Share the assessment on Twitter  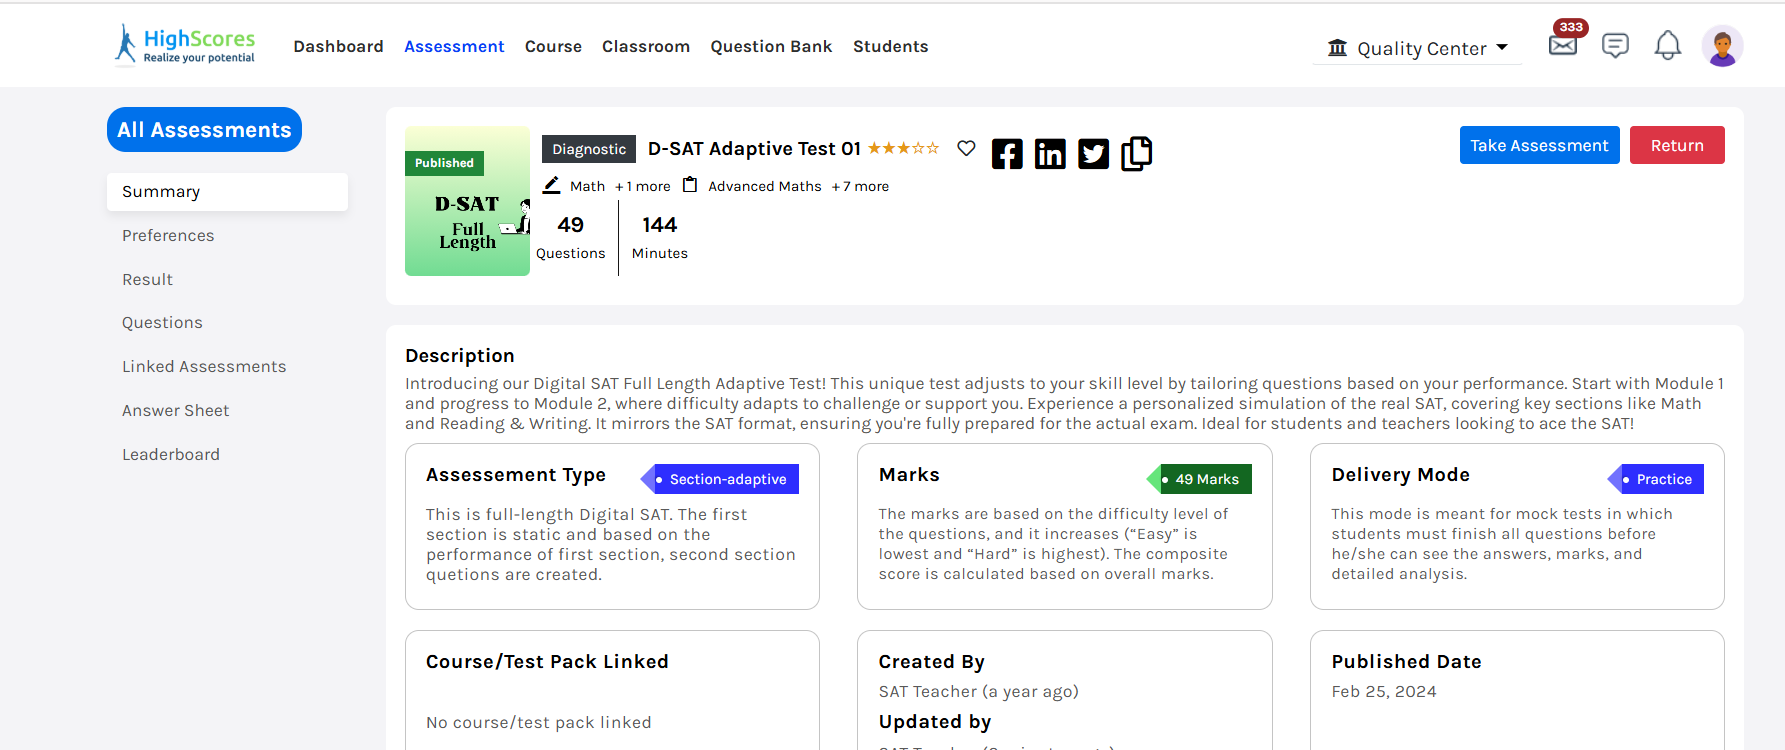point(1093,154)
